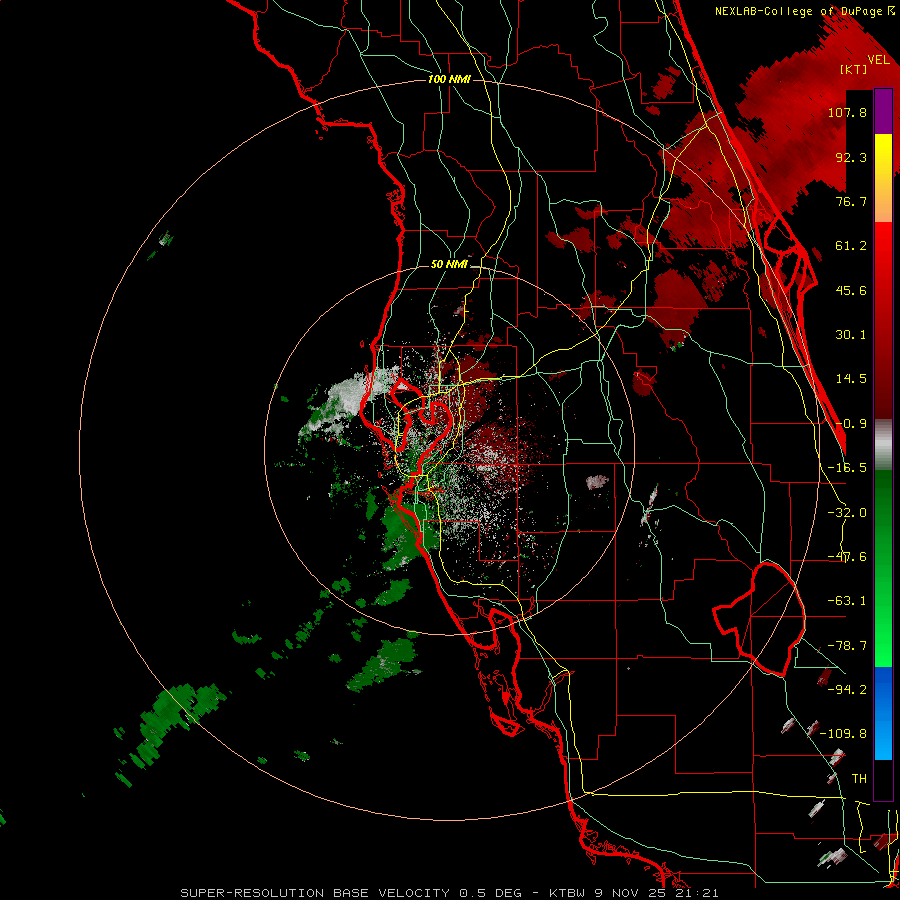Click the blue segment of velocity color bar
The width and height of the screenshot is (900, 900).
coord(883,713)
